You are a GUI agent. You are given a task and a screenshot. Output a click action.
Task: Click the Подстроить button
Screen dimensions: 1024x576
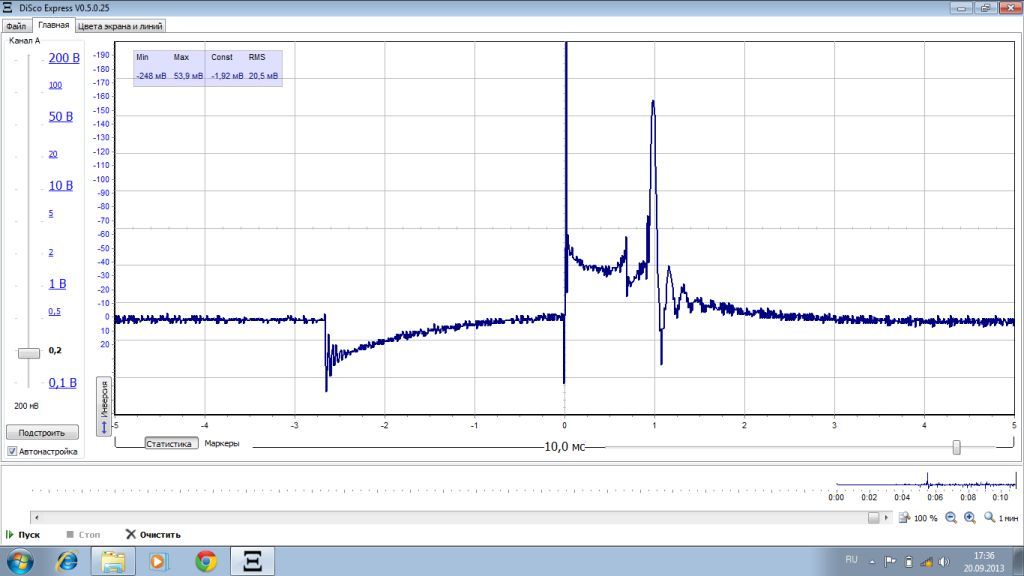42,432
